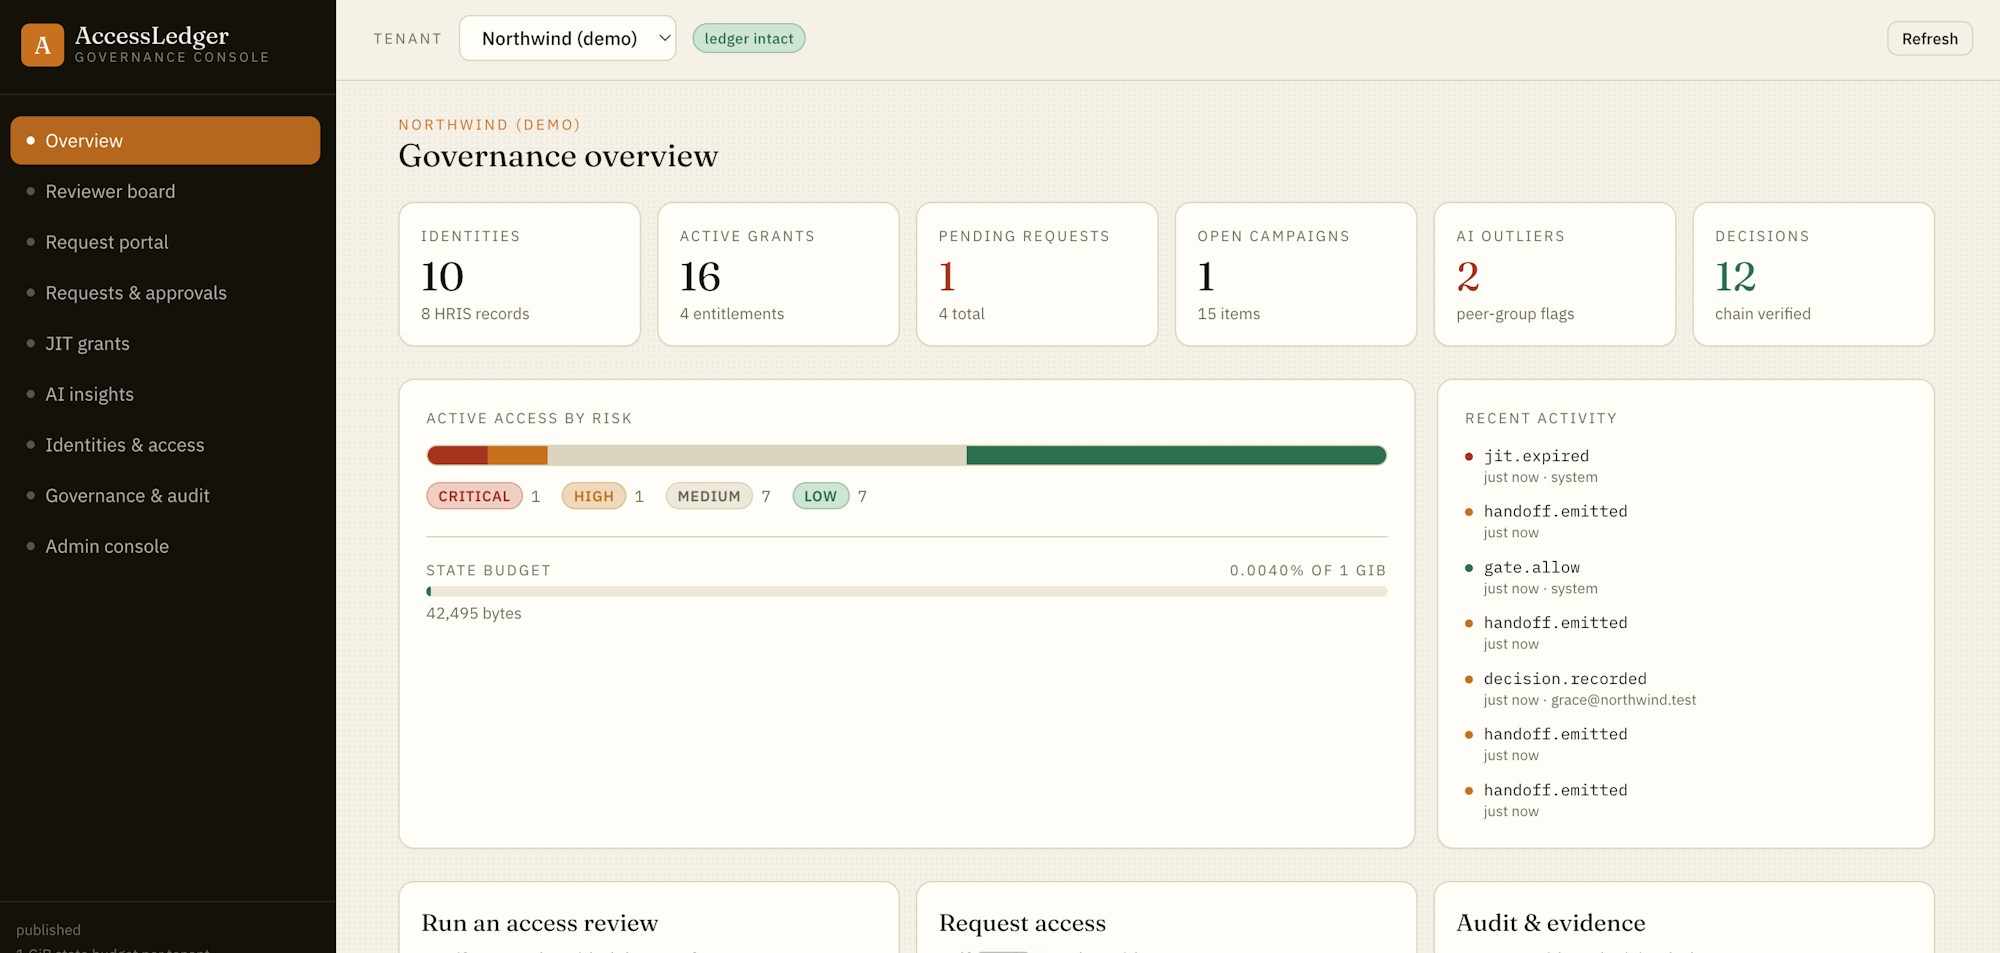The image size is (2000, 953).
Task: Click the published status text in sidebar
Action: 48,930
